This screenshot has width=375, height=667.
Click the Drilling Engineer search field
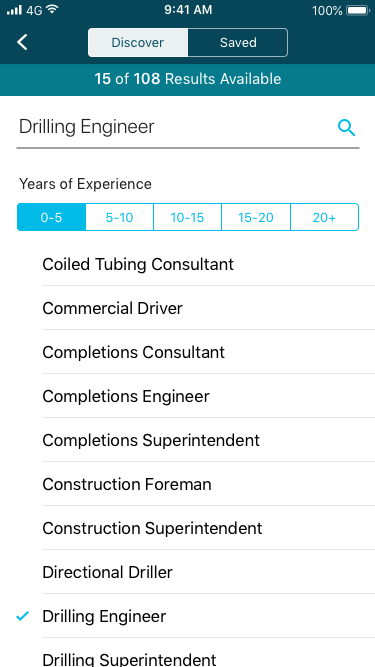tap(188, 128)
